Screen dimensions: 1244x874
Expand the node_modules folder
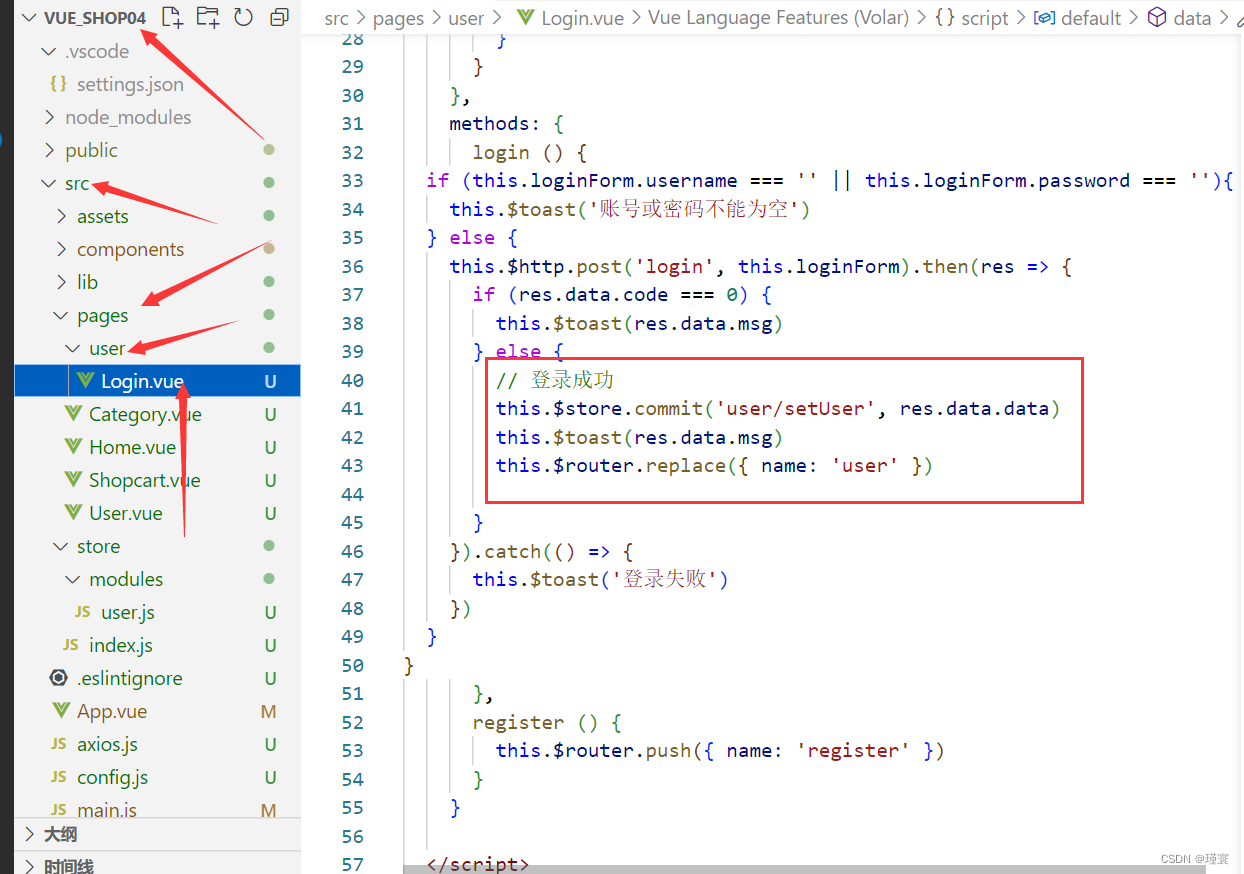(x=49, y=117)
